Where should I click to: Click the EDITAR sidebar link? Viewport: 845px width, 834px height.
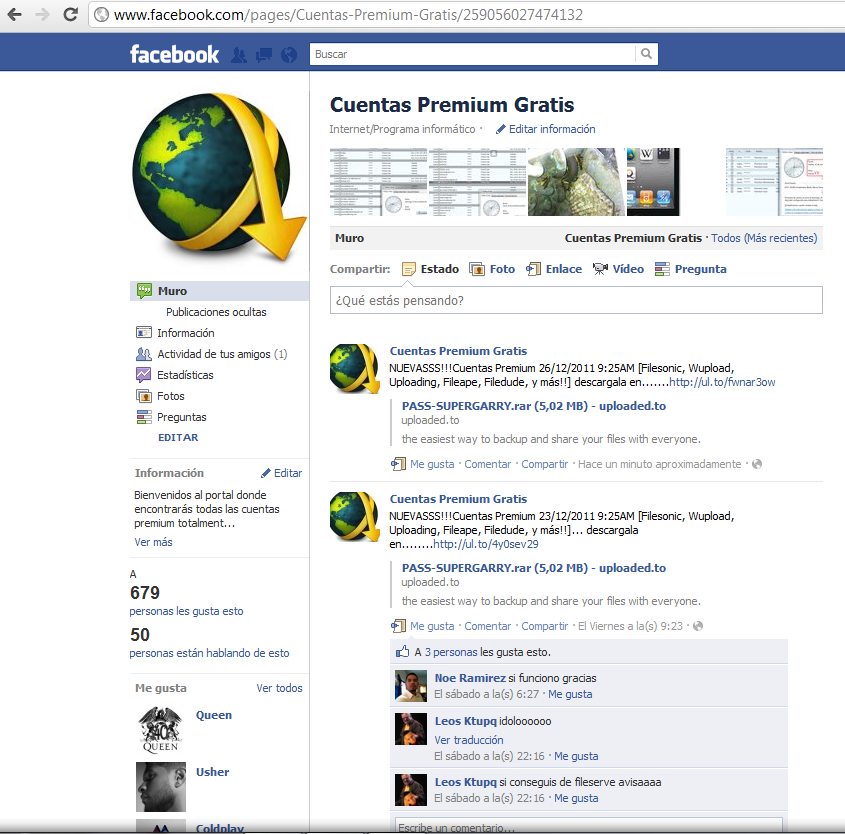(178, 437)
